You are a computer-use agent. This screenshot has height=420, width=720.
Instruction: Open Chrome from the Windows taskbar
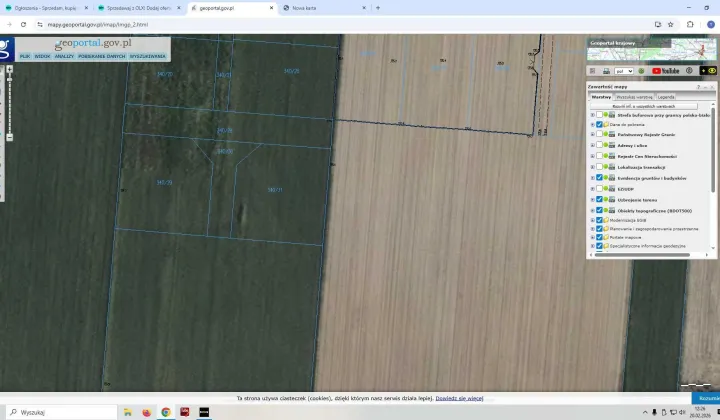166,412
